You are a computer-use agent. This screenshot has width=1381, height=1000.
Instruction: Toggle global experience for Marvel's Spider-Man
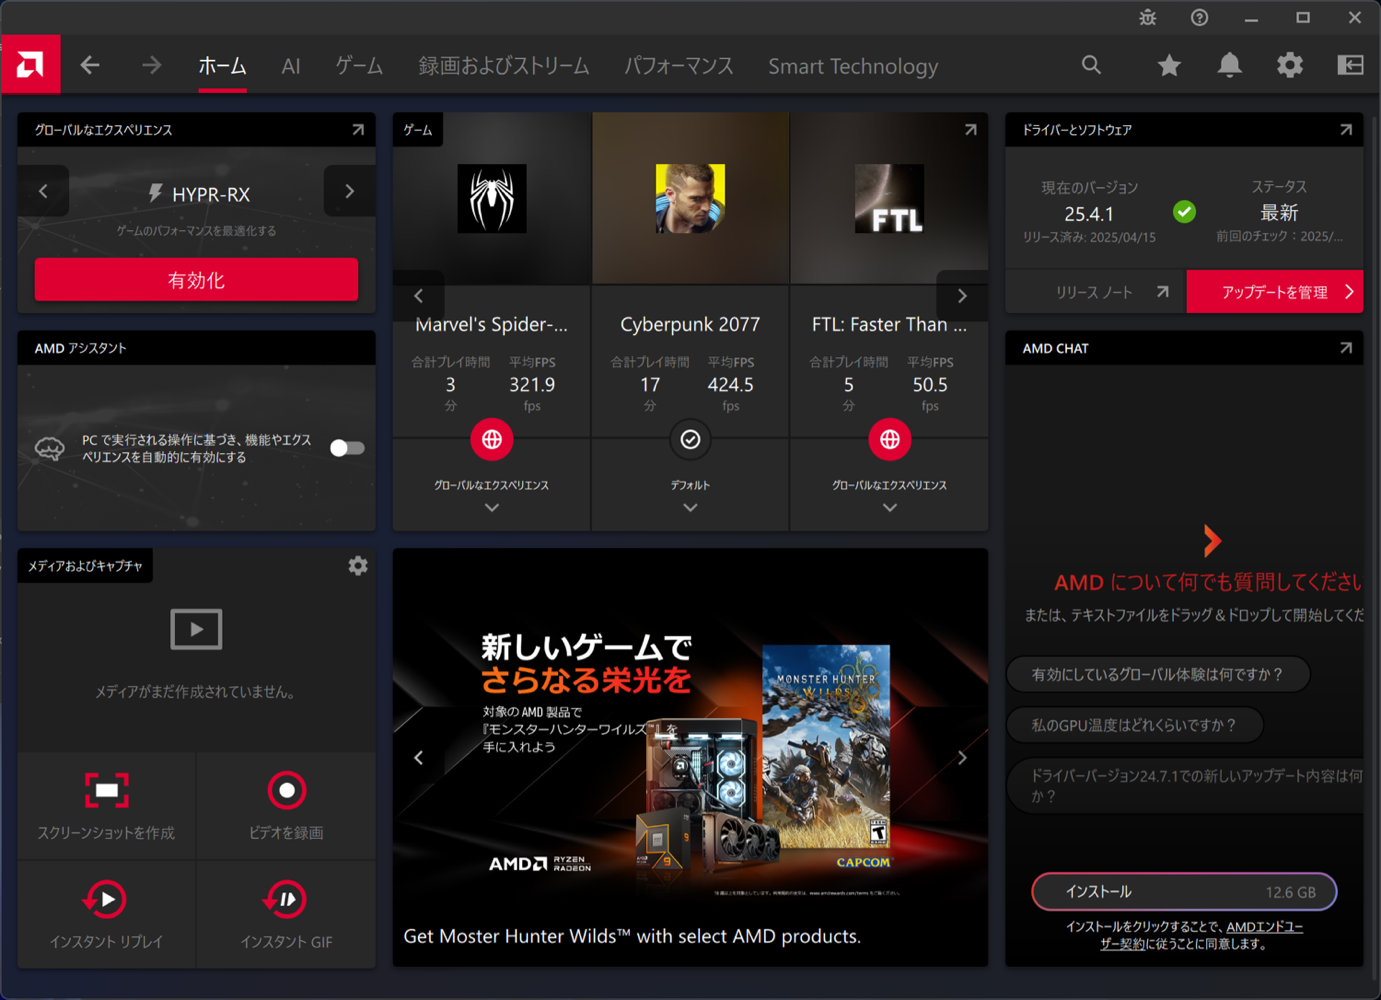tap(492, 440)
